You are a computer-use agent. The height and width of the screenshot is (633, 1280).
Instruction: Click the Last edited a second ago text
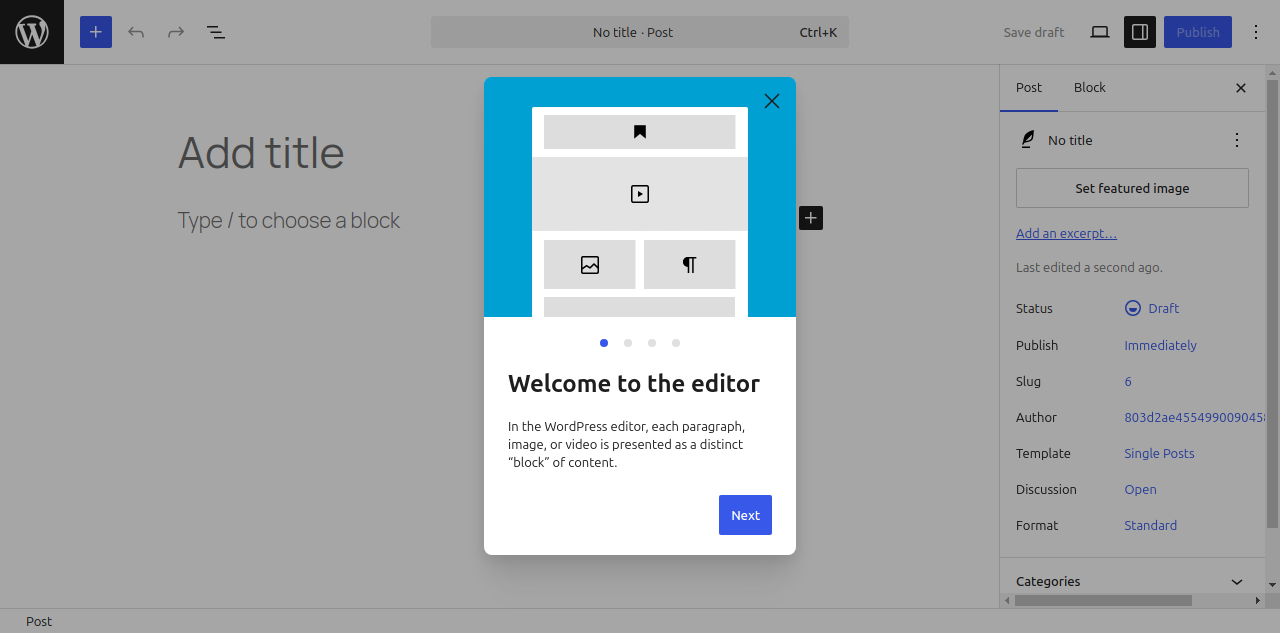[x=1089, y=267]
